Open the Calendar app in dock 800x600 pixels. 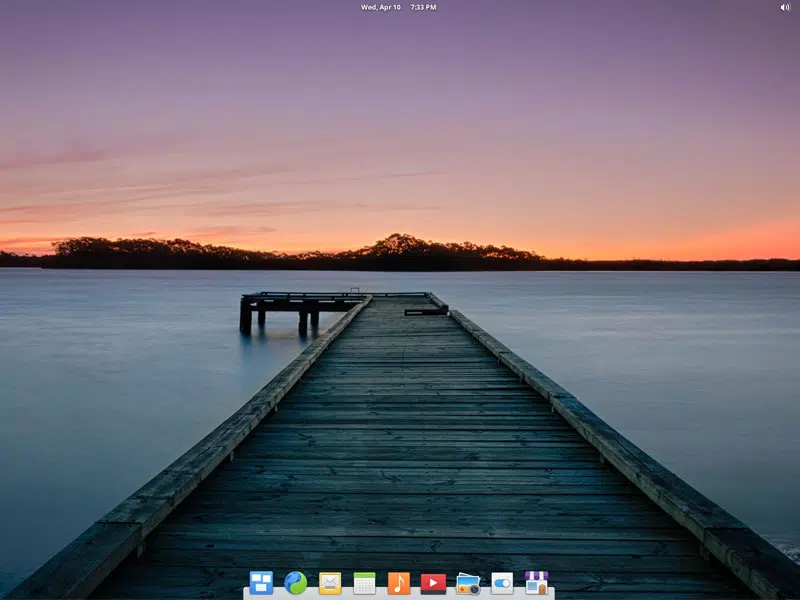pyautogui.click(x=364, y=583)
